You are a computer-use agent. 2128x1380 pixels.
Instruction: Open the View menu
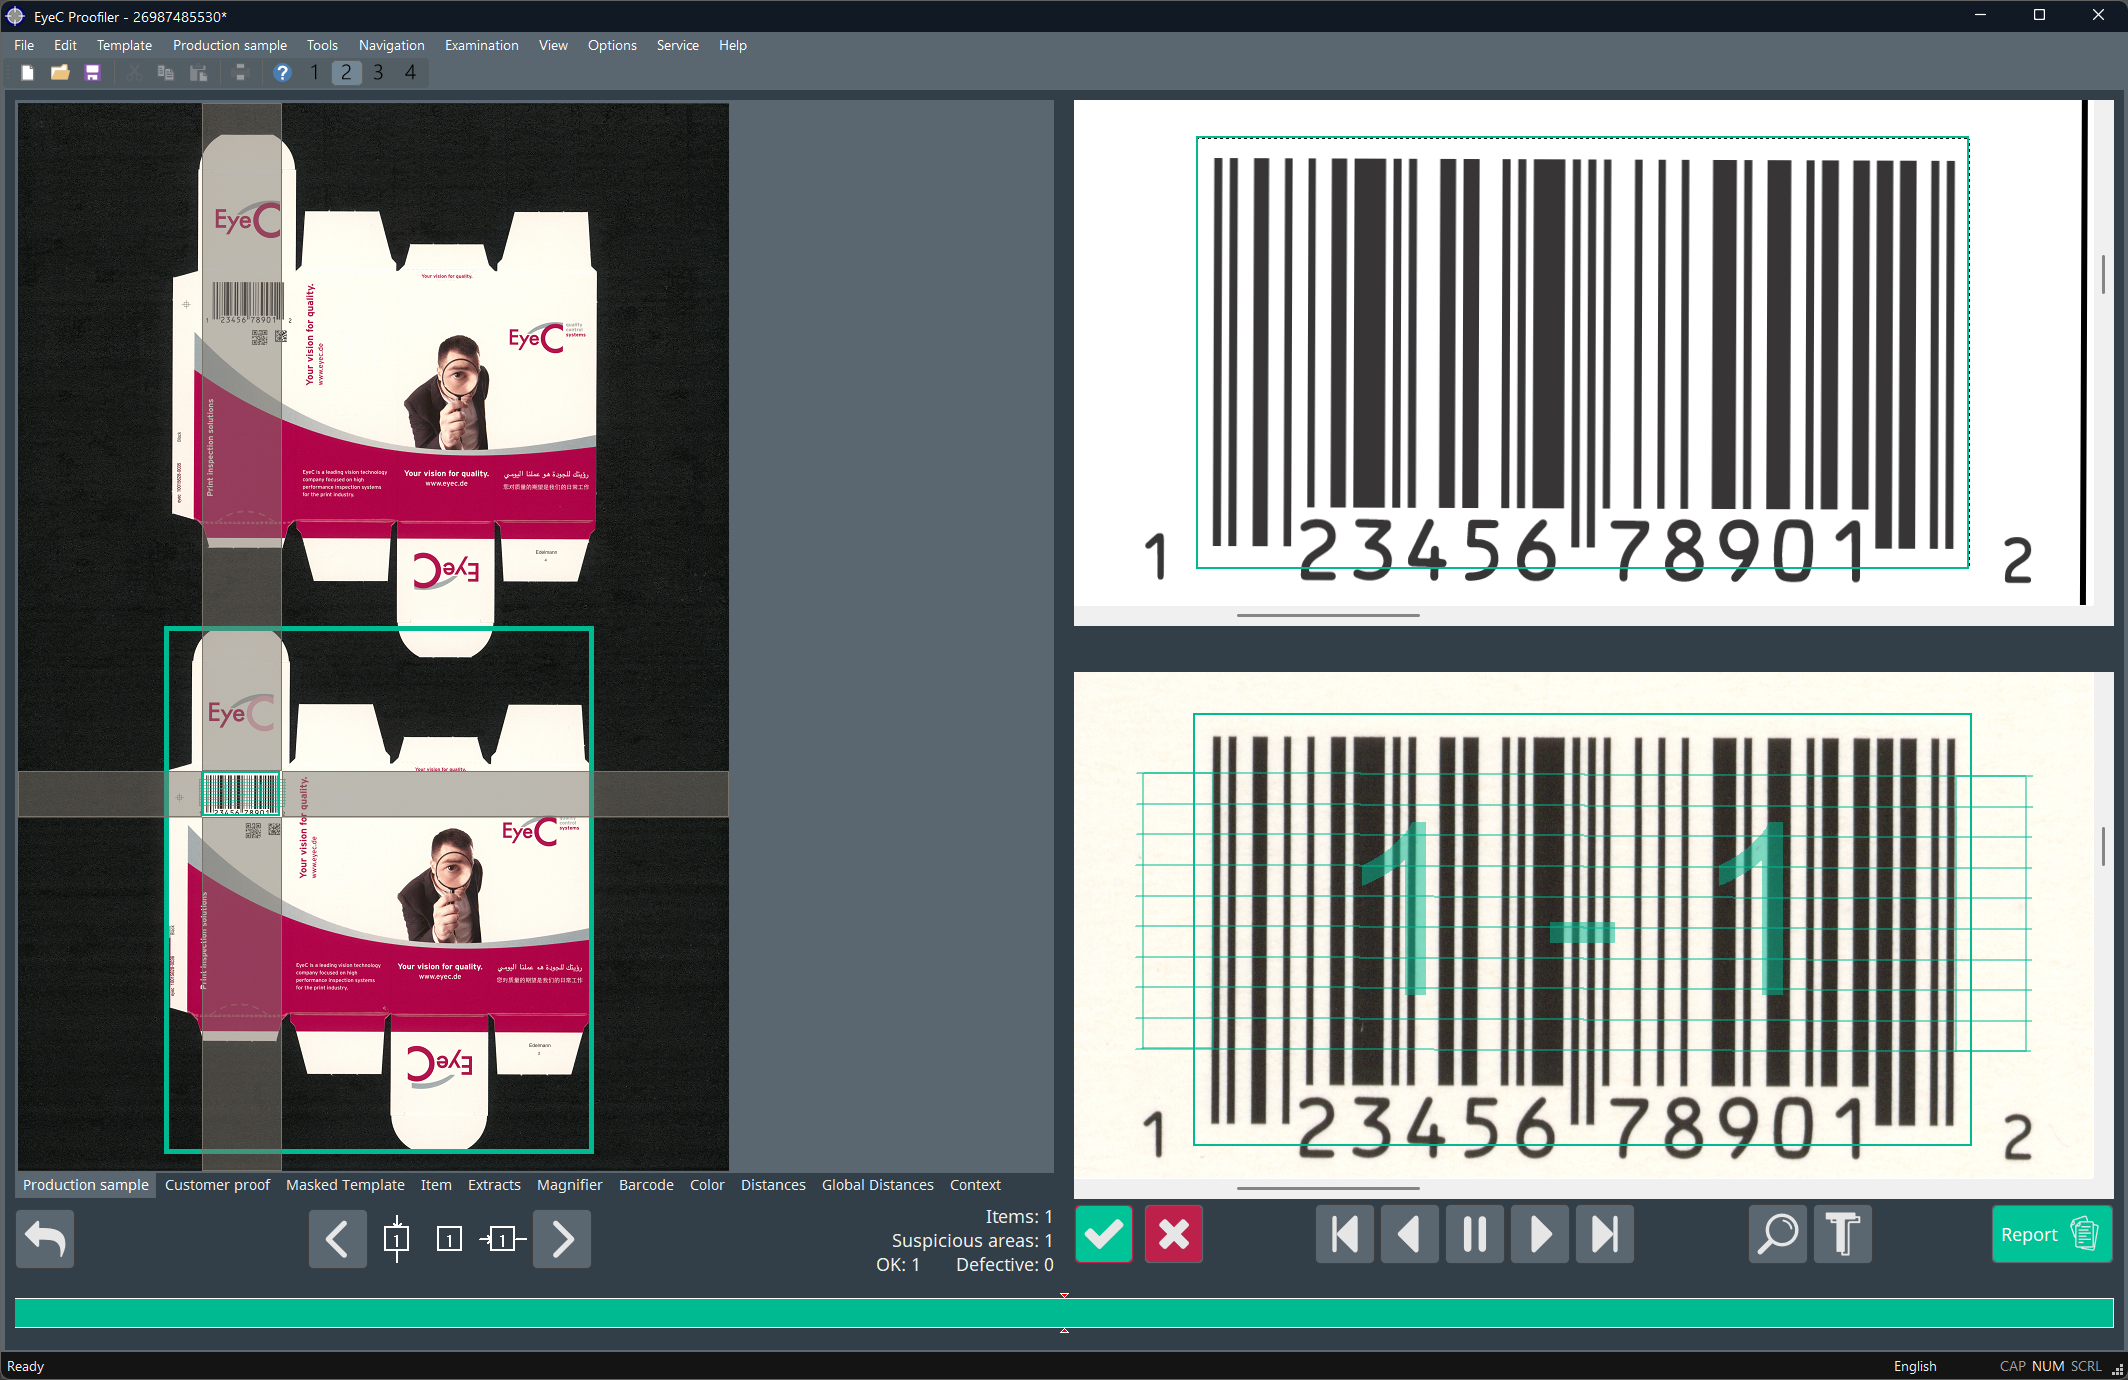click(553, 45)
